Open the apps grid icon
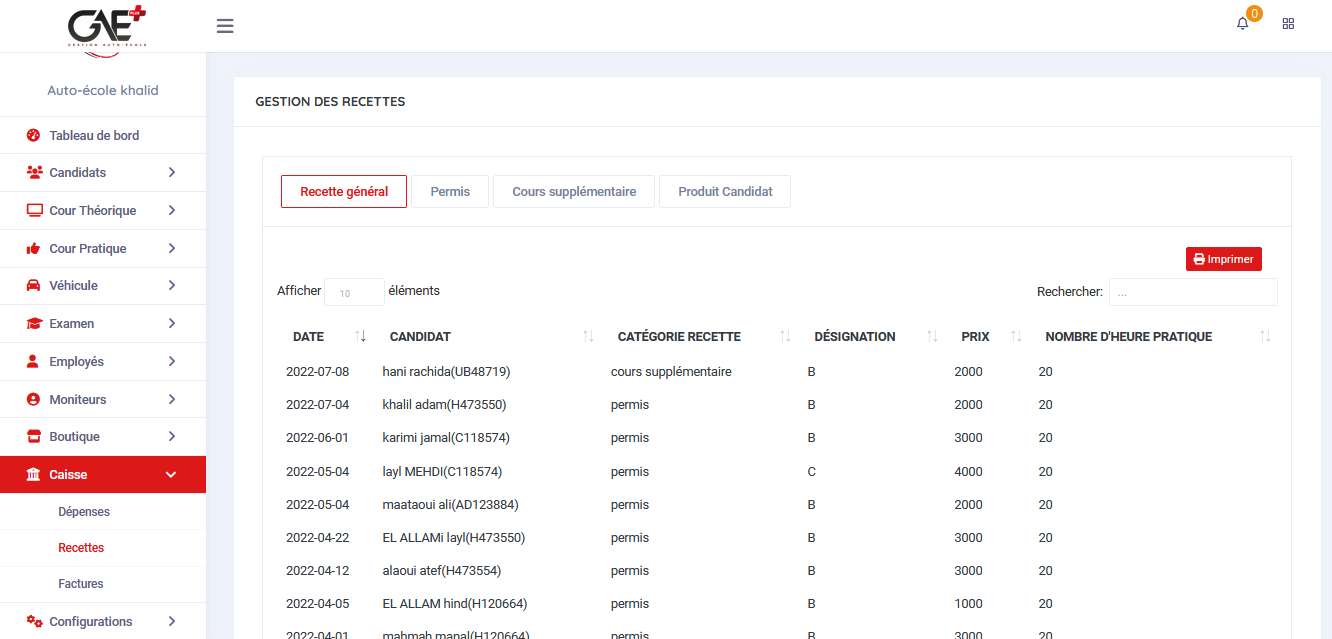Screen dimensions: 1332x639 click(1288, 23)
